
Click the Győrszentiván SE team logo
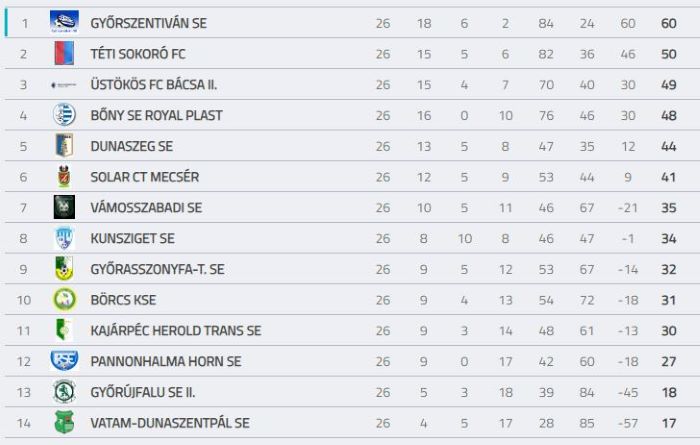[64, 22]
